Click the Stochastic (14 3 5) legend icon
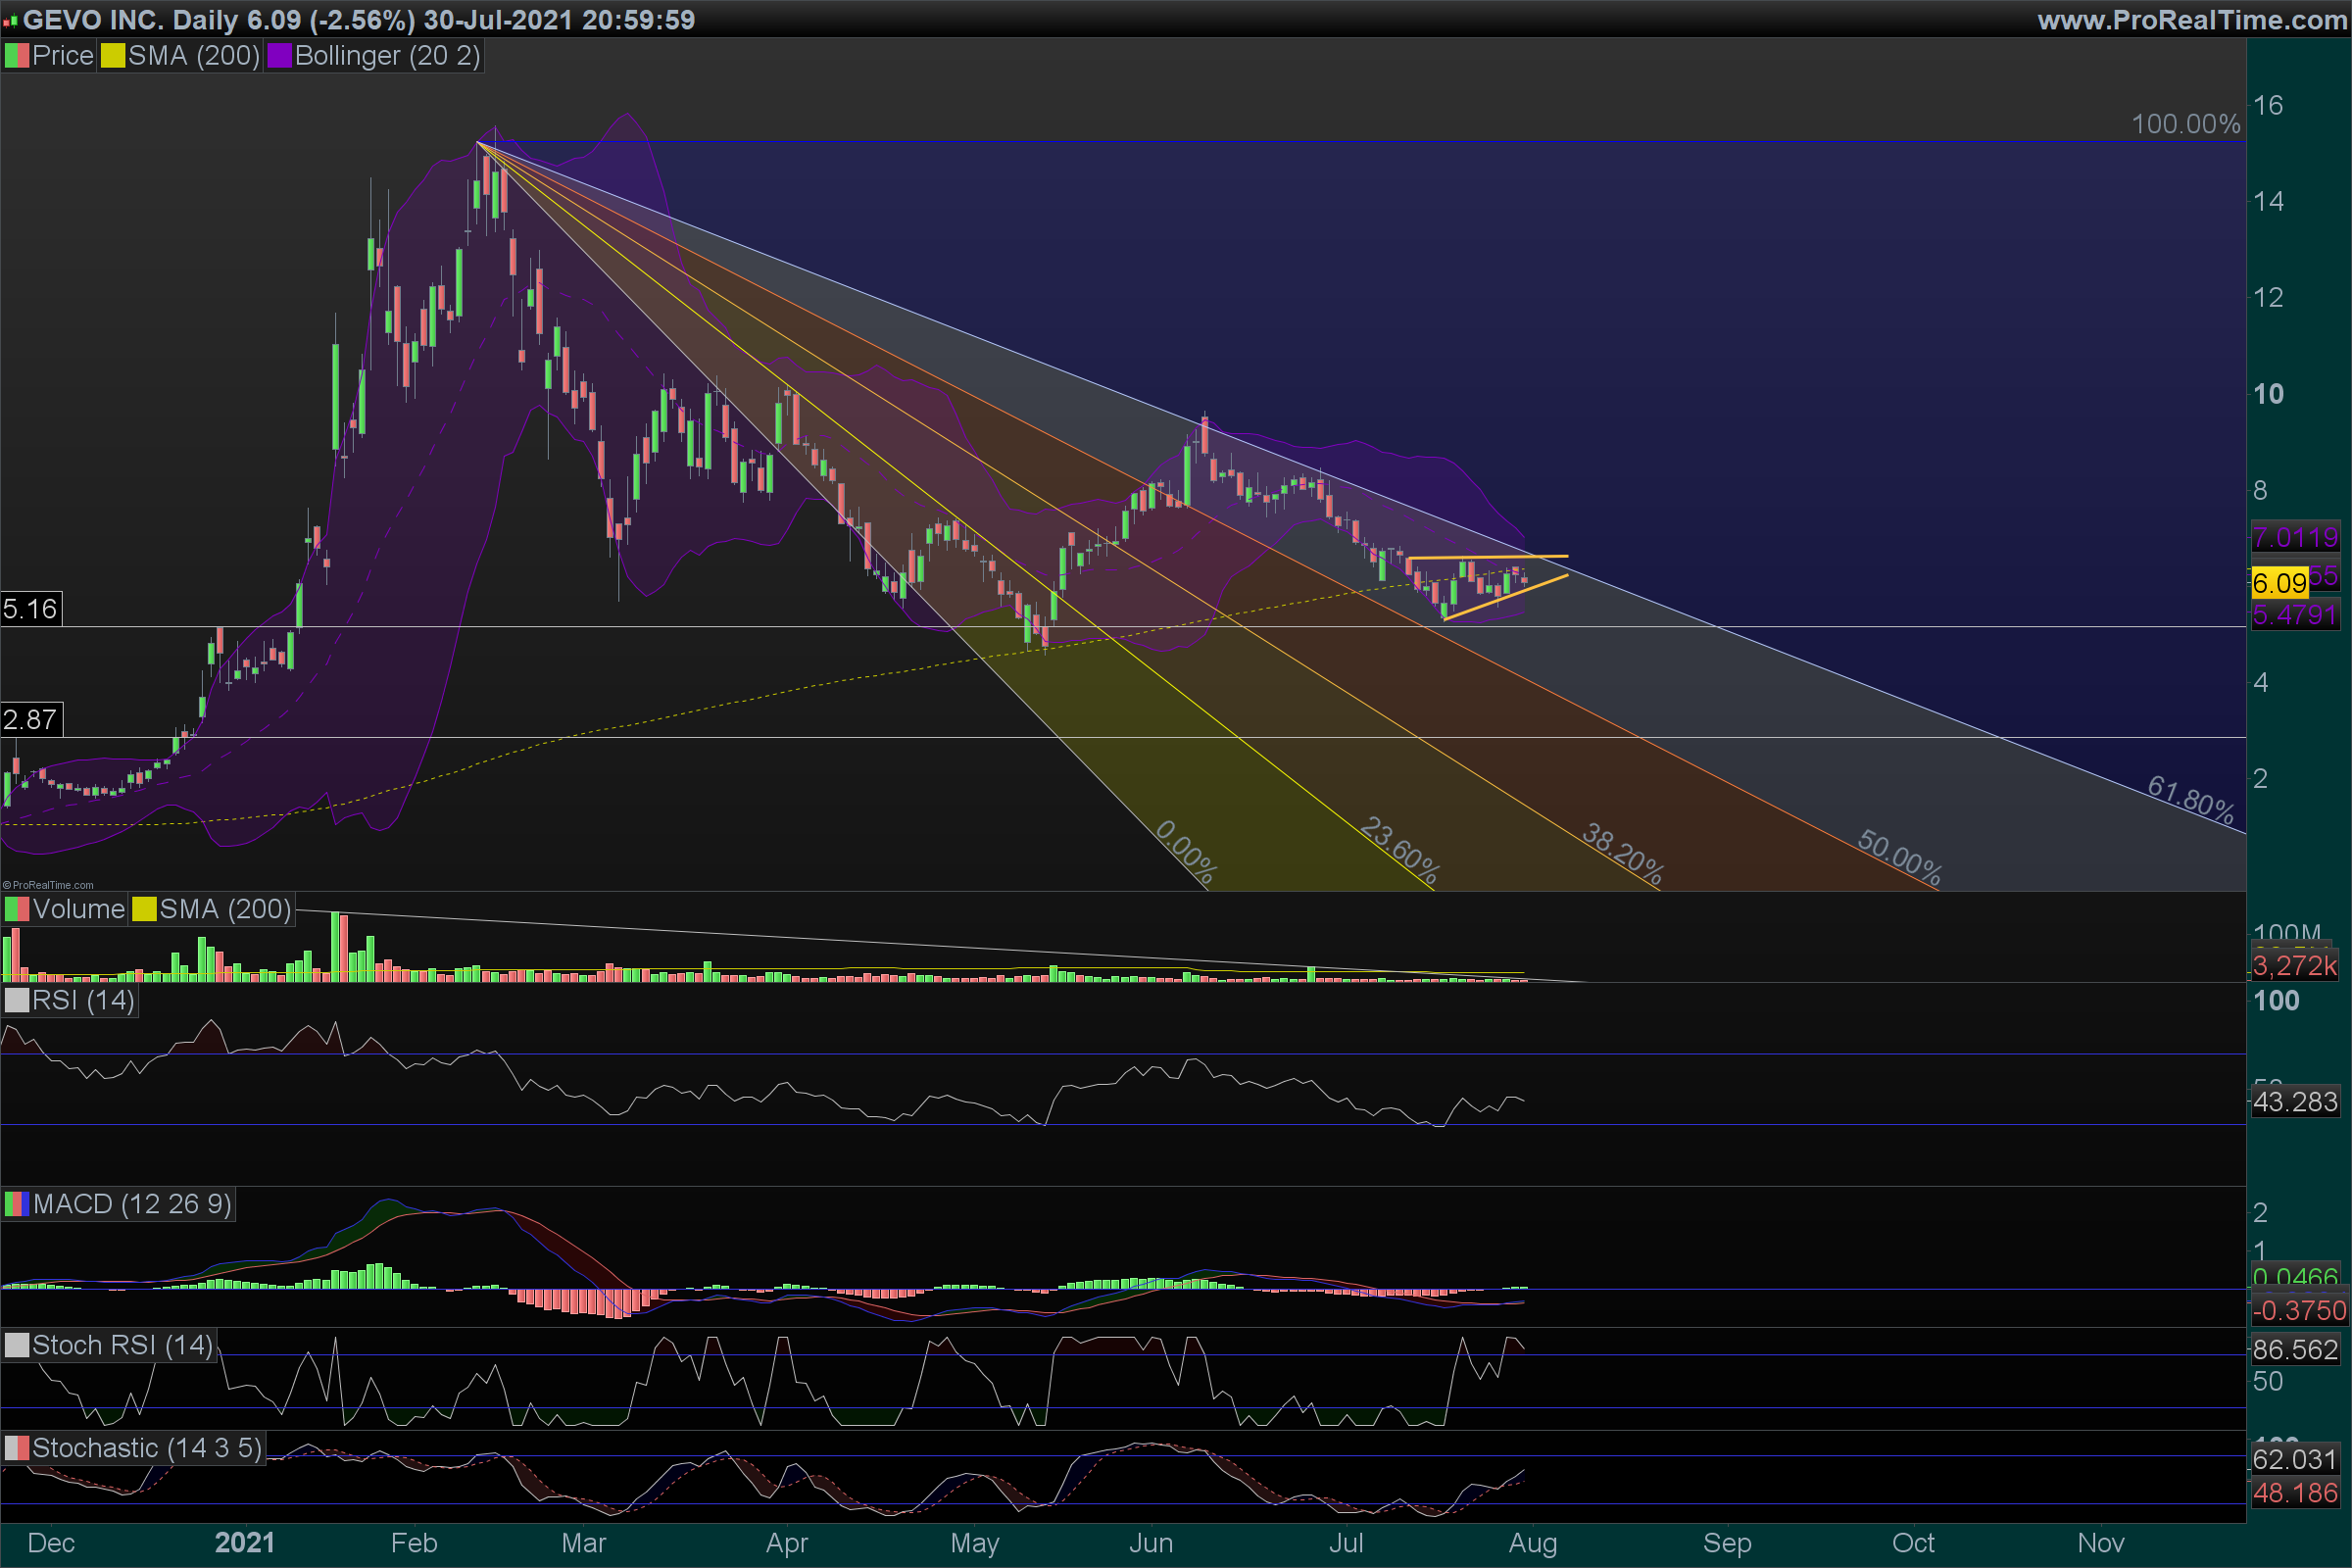Viewport: 2352px width, 1568px height. pyautogui.click(x=17, y=1448)
